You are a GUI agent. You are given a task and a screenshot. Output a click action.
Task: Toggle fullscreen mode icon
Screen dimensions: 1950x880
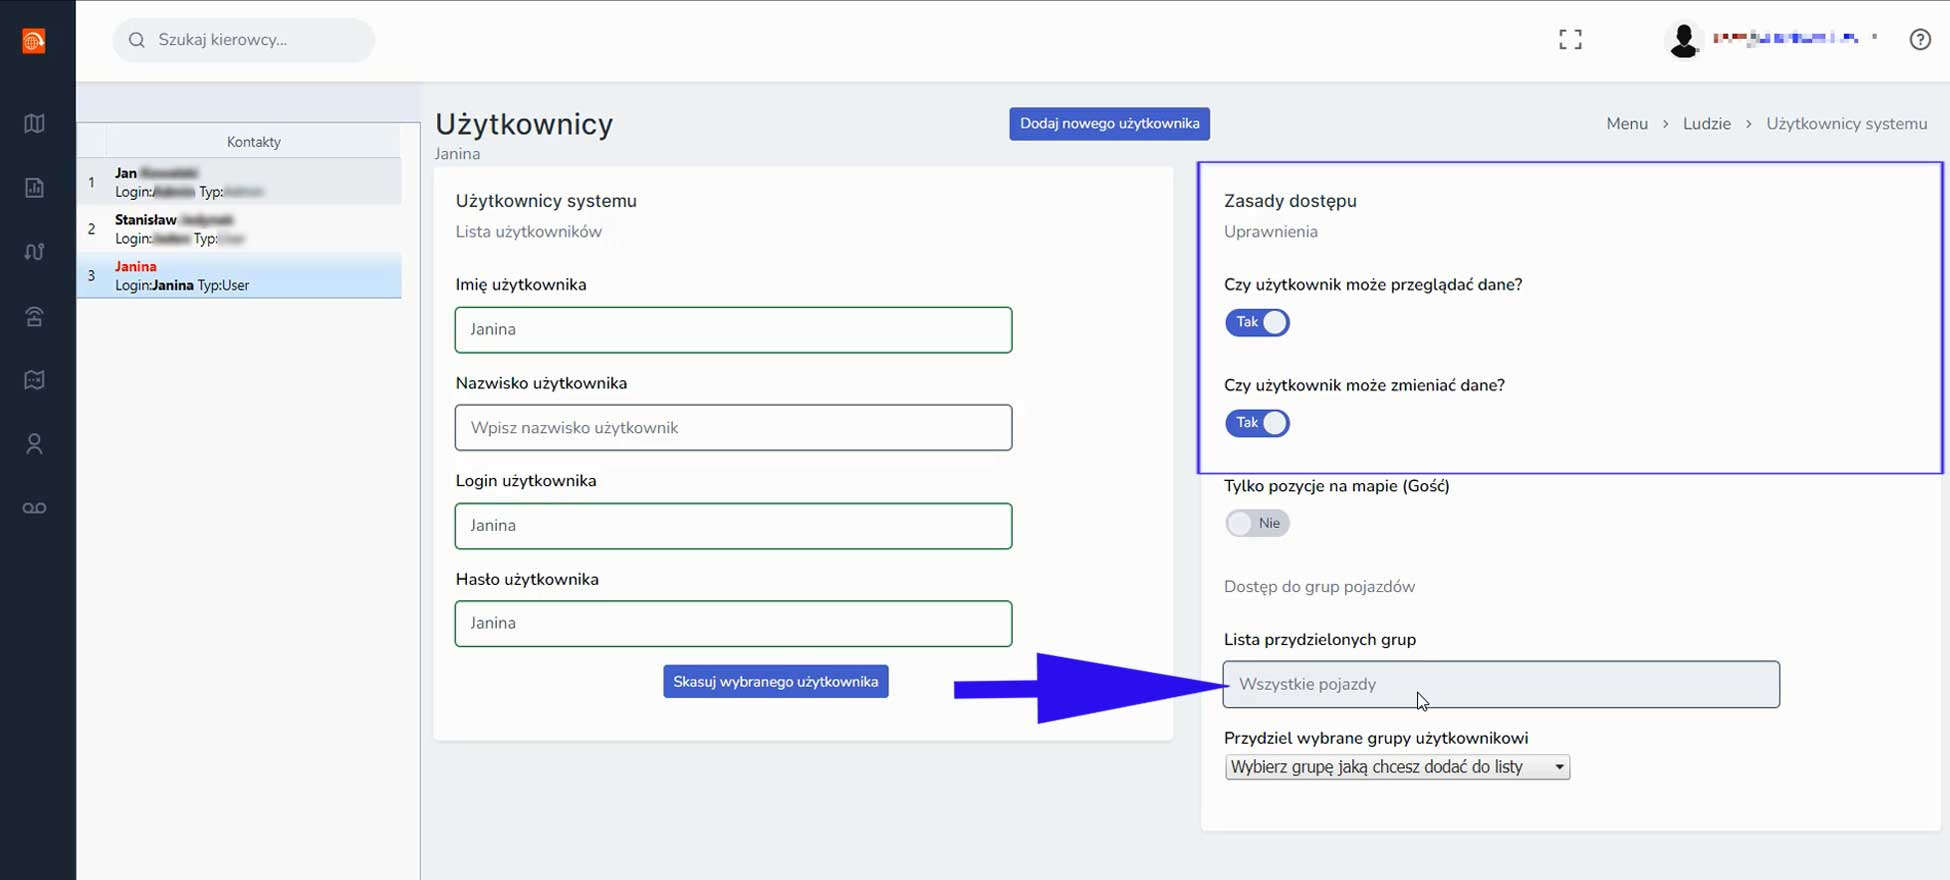click(x=1570, y=40)
